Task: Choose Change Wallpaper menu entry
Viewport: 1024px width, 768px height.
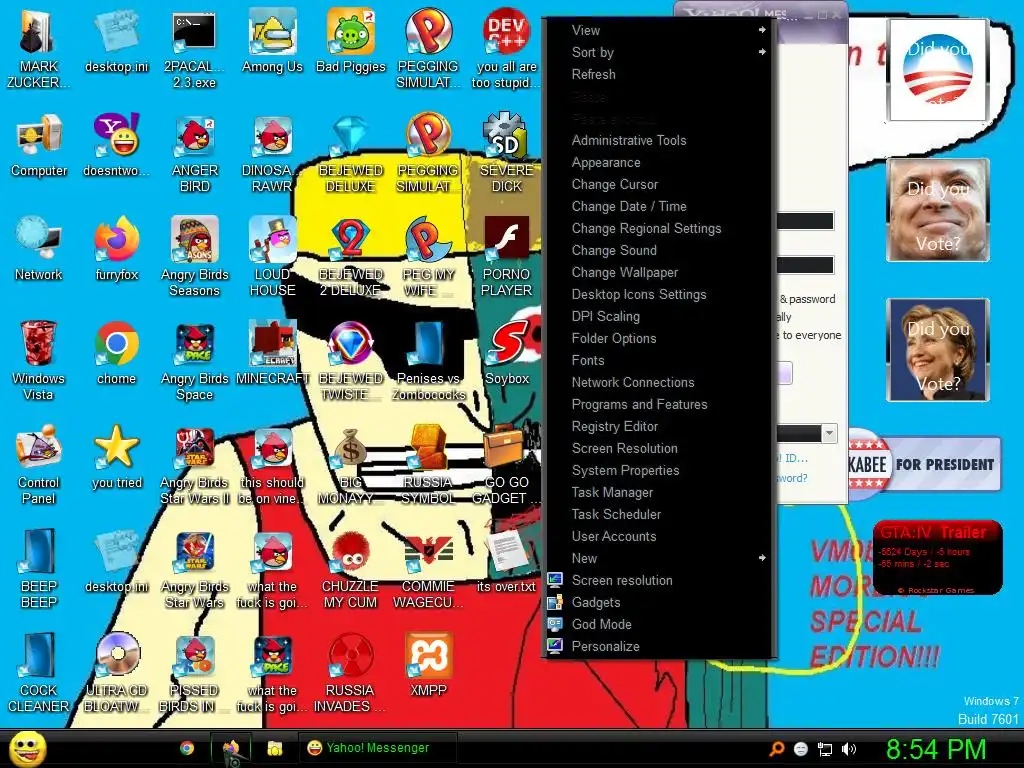Action: (658, 272)
